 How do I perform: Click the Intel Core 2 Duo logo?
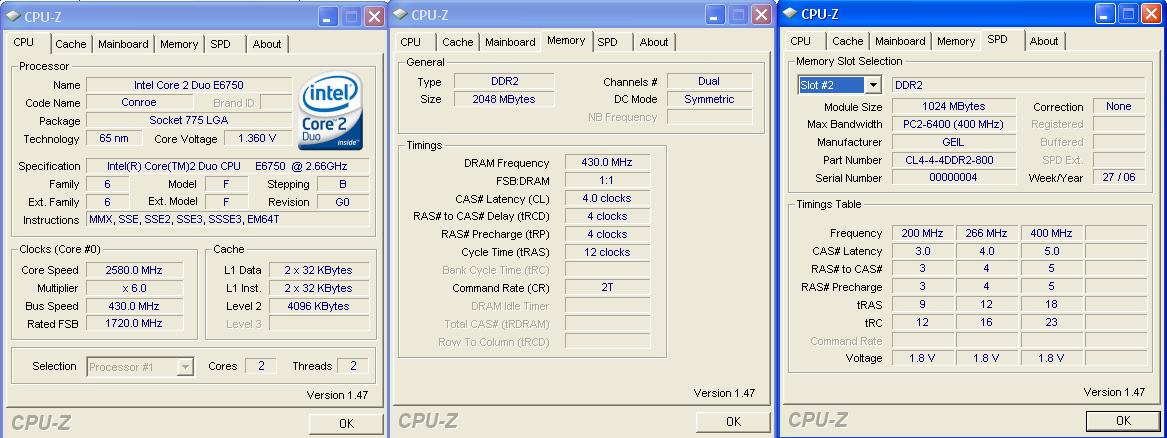(331, 111)
